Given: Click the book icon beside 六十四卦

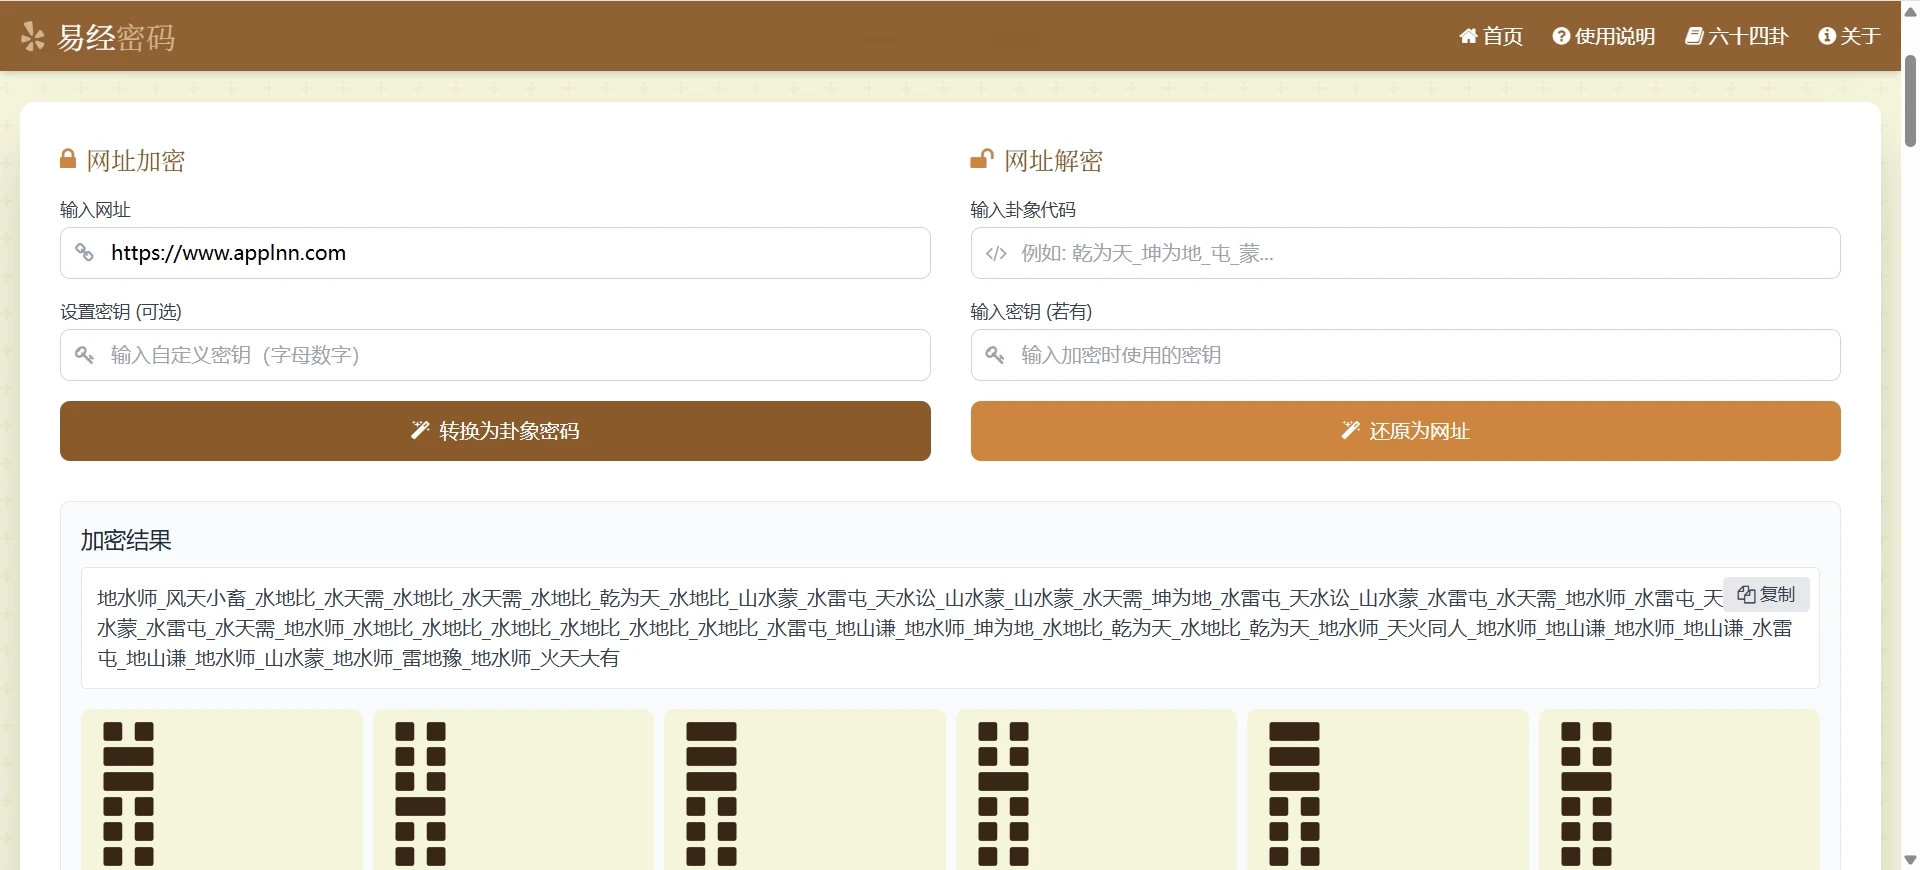Looking at the screenshot, I should point(1694,36).
